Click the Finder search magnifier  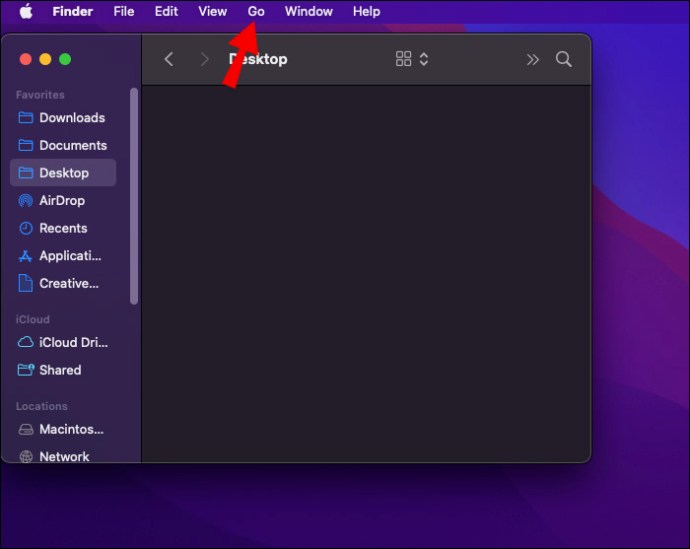(x=564, y=59)
